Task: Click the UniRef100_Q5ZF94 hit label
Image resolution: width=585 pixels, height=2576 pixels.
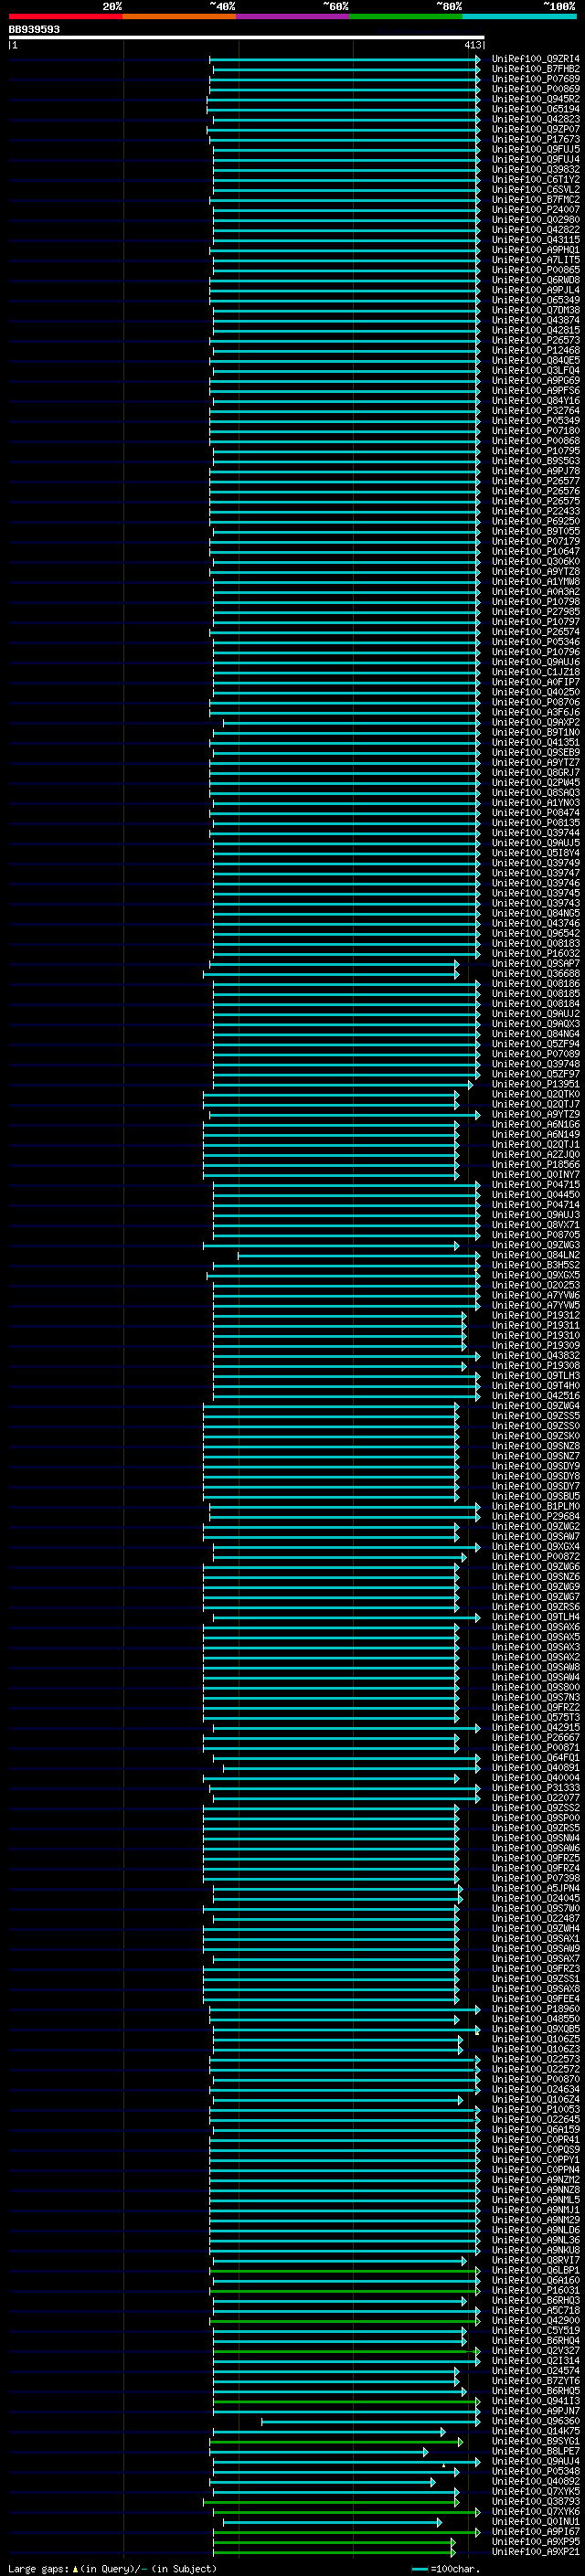Action: click(x=536, y=1045)
